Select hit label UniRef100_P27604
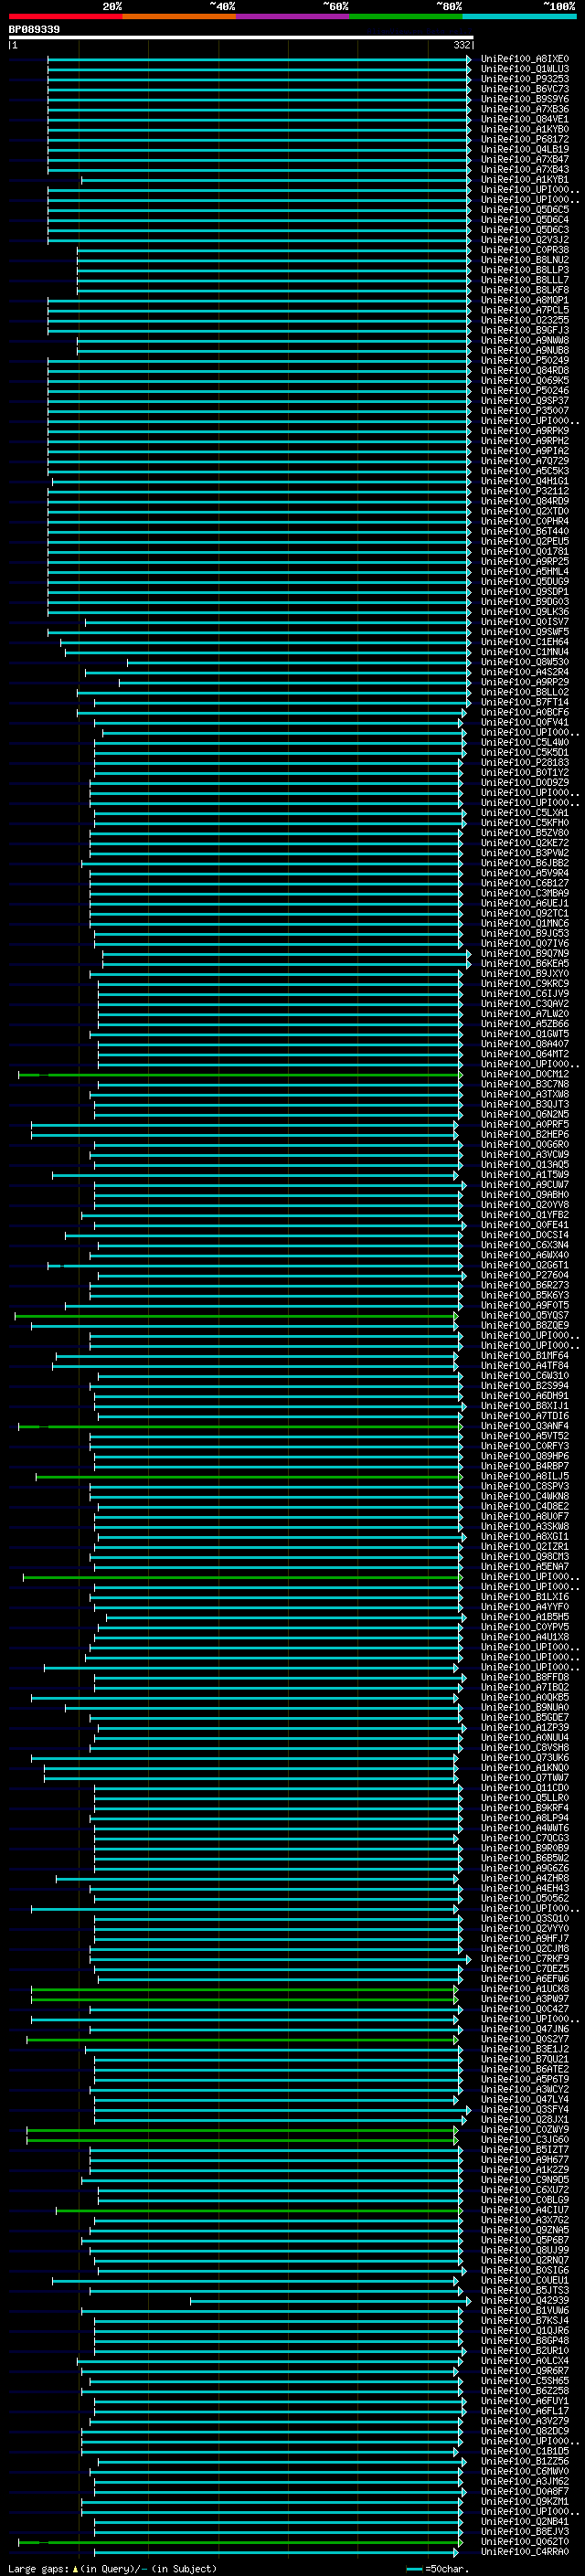Image resolution: width=585 pixels, height=2576 pixels. [x=525, y=1276]
